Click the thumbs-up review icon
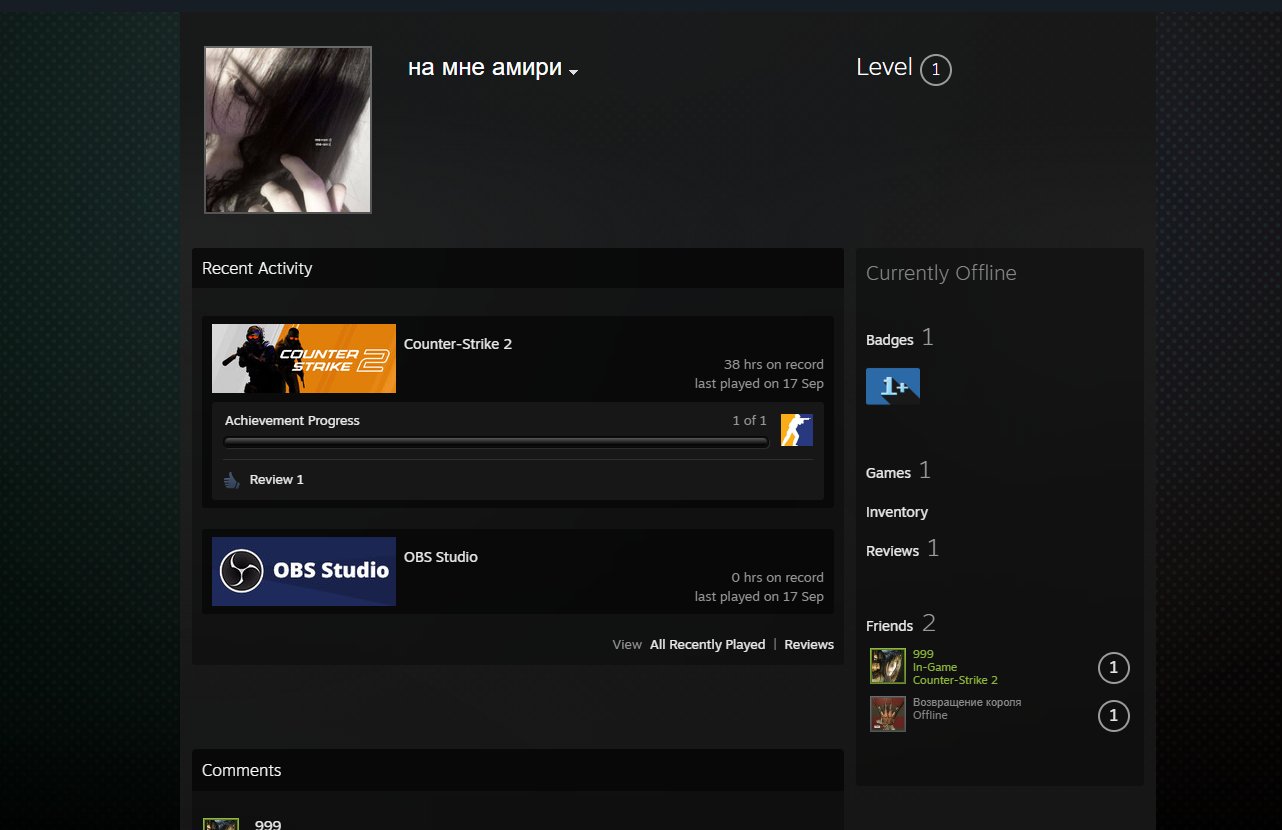The image size is (1282, 830). (x=232, y=480)
